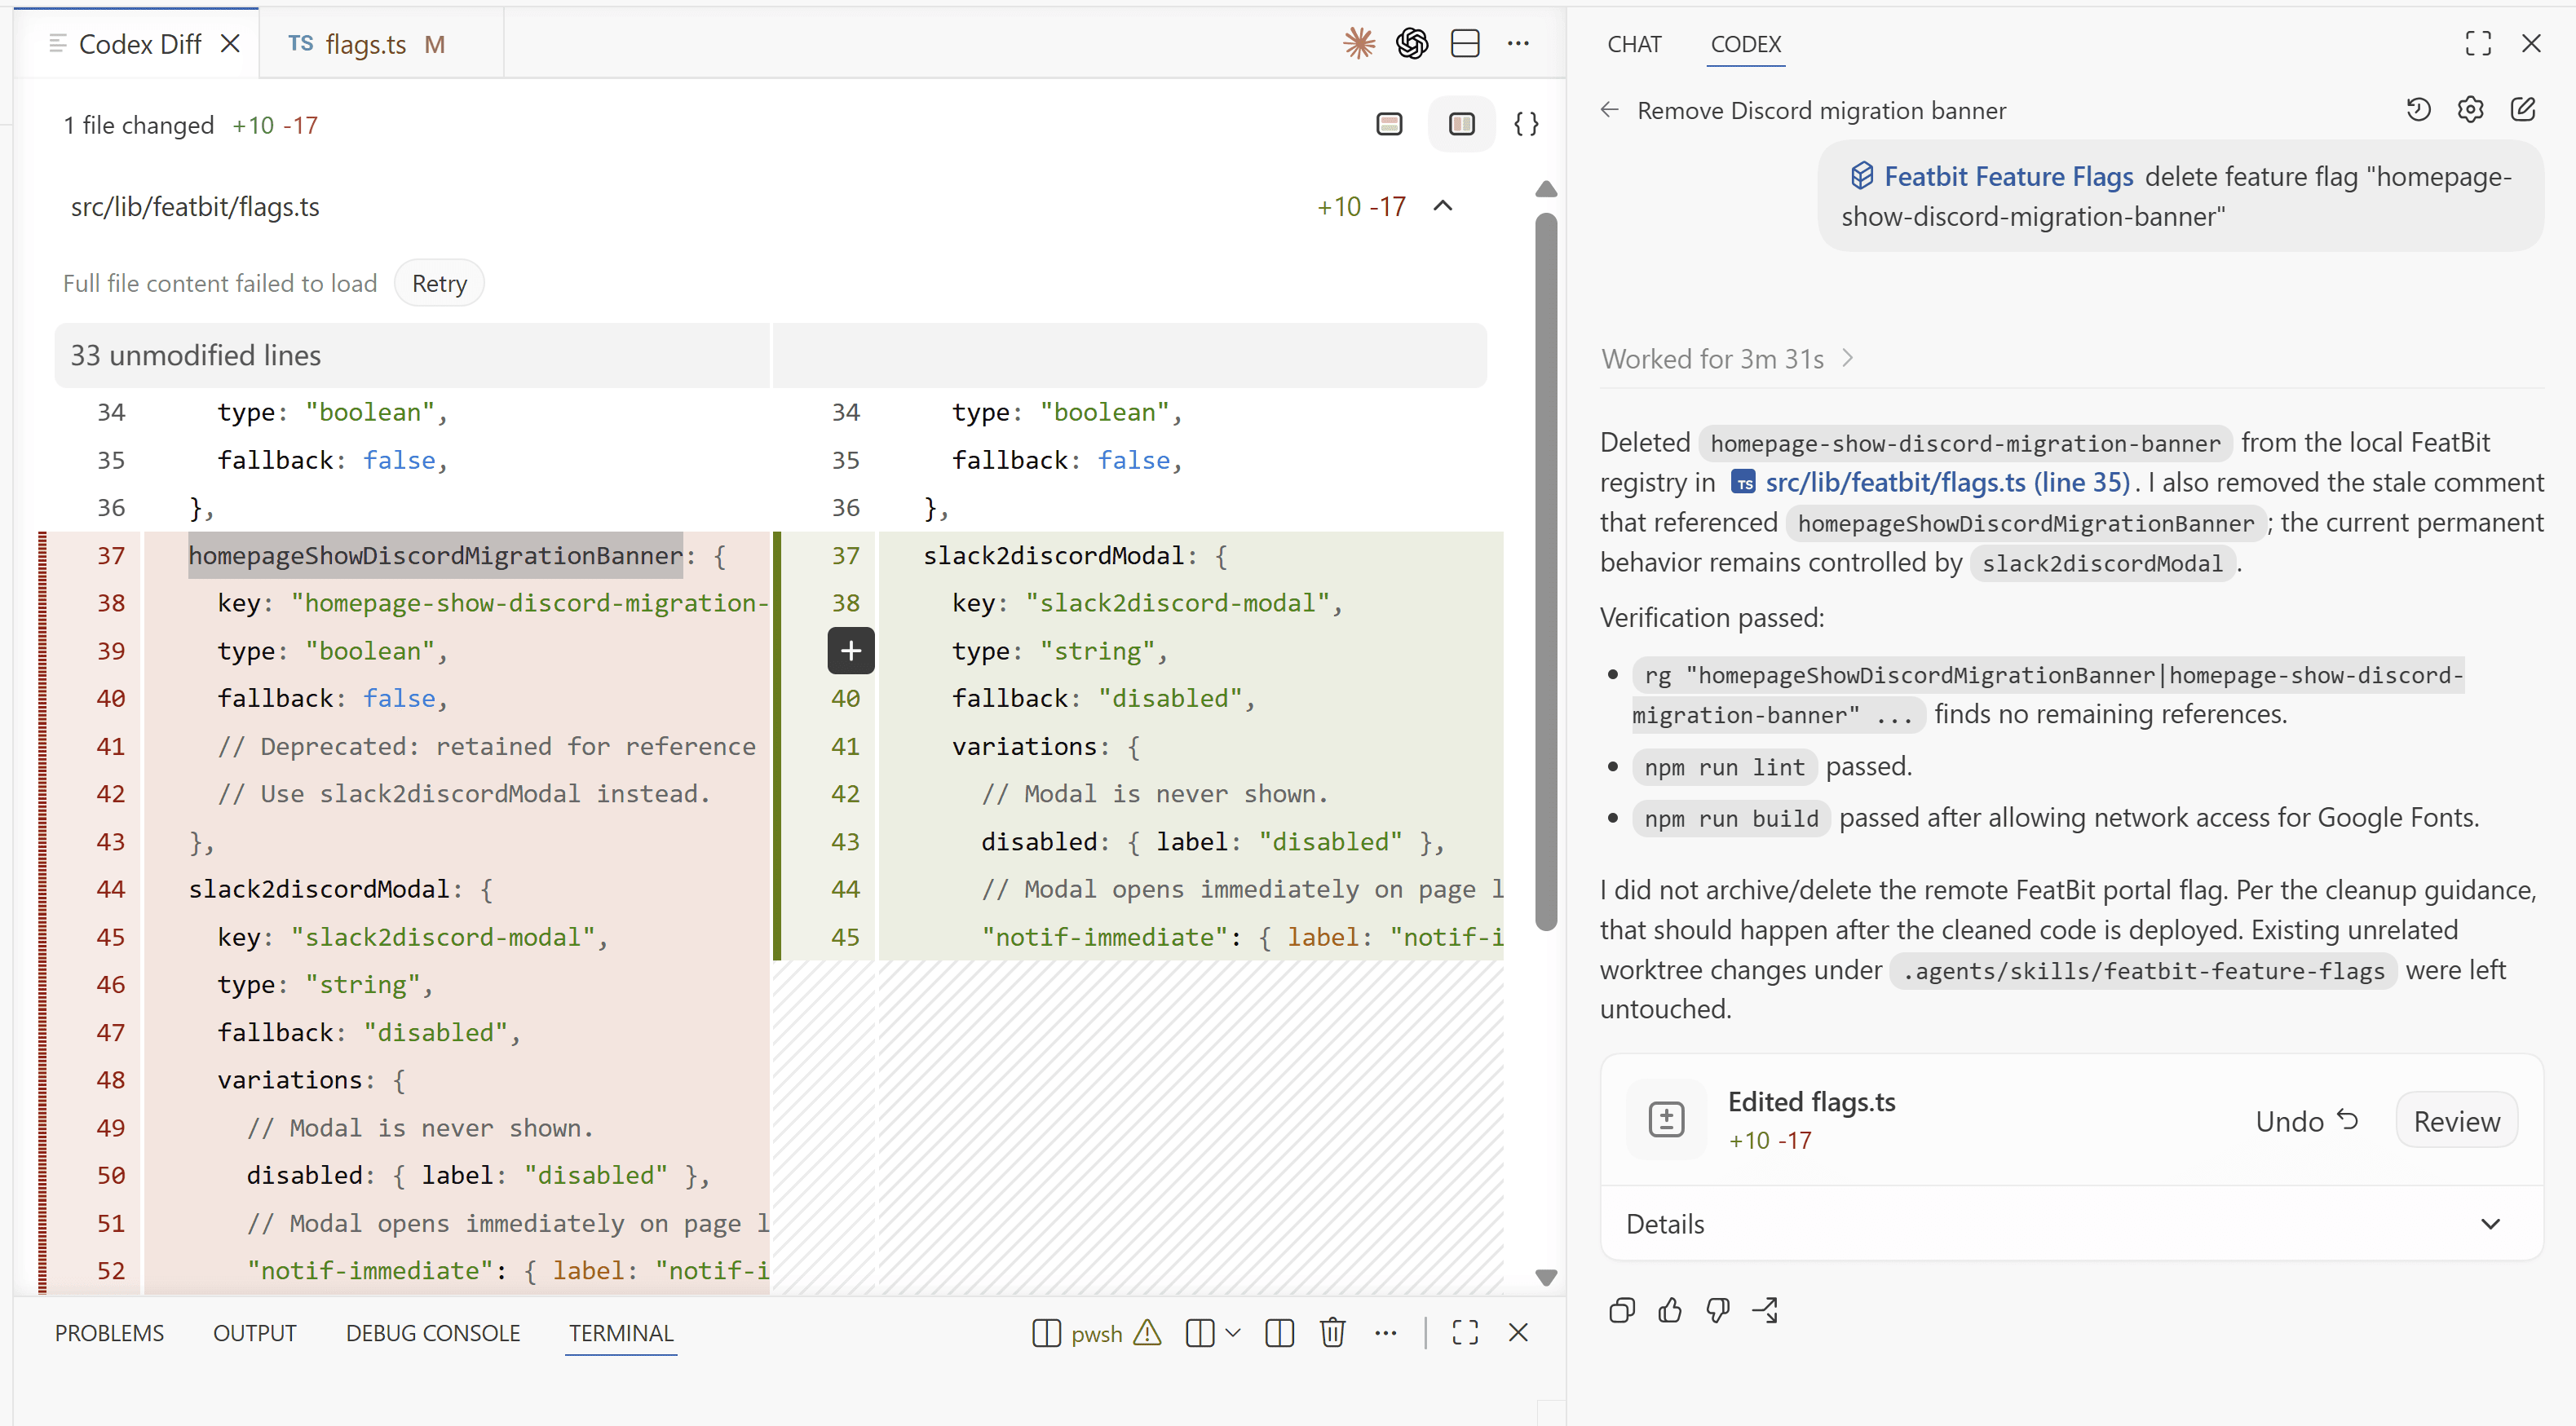2576x1426 pixels.
Task: Open the CODEX panel tab
Action: tap(1745, 44)
